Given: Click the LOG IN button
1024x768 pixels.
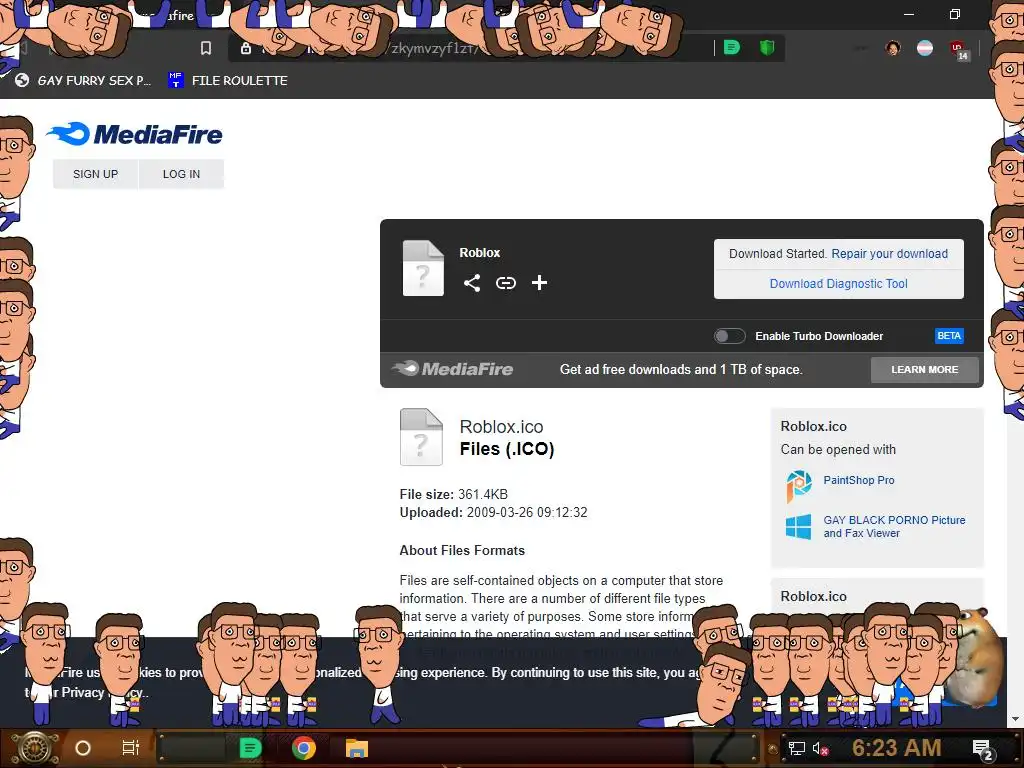Looking at the screenshot, I should [x=182, y=174].
